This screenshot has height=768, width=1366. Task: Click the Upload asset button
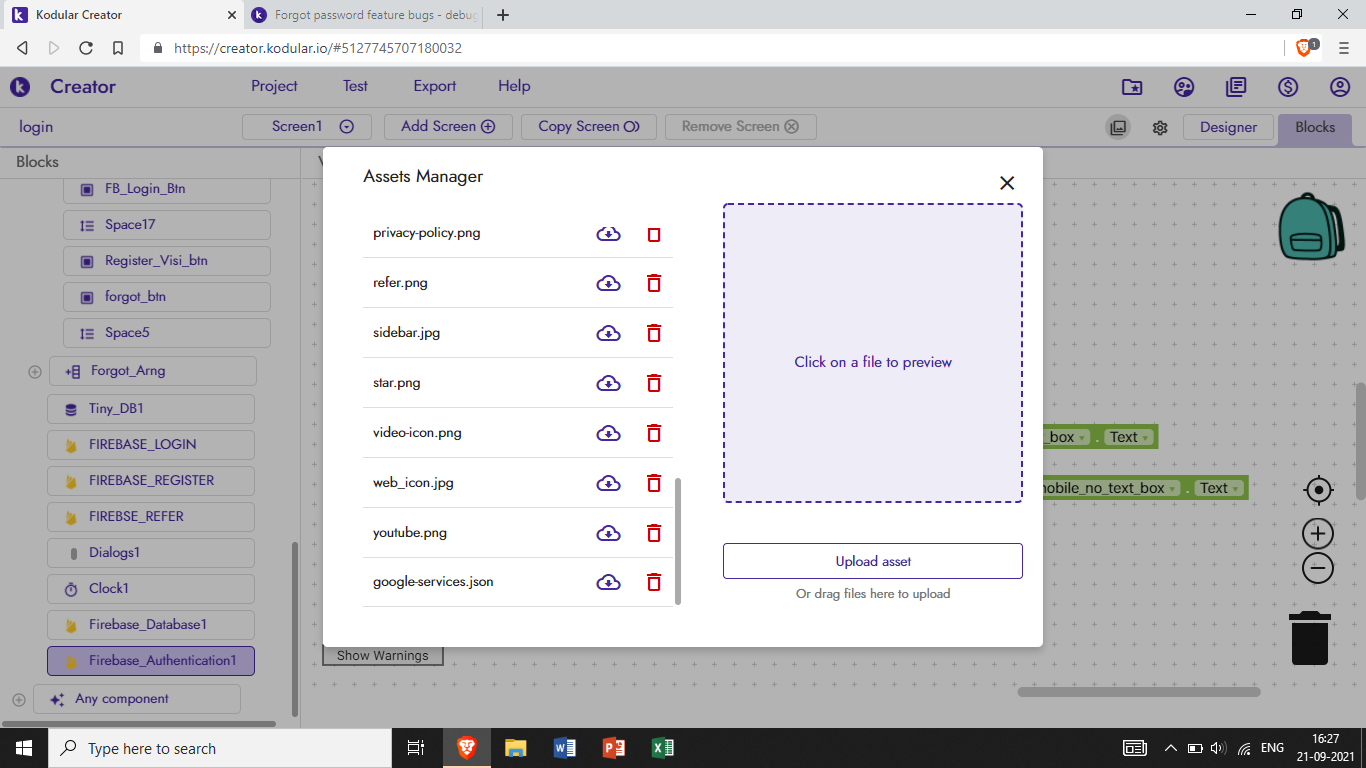tap(872, 561)
